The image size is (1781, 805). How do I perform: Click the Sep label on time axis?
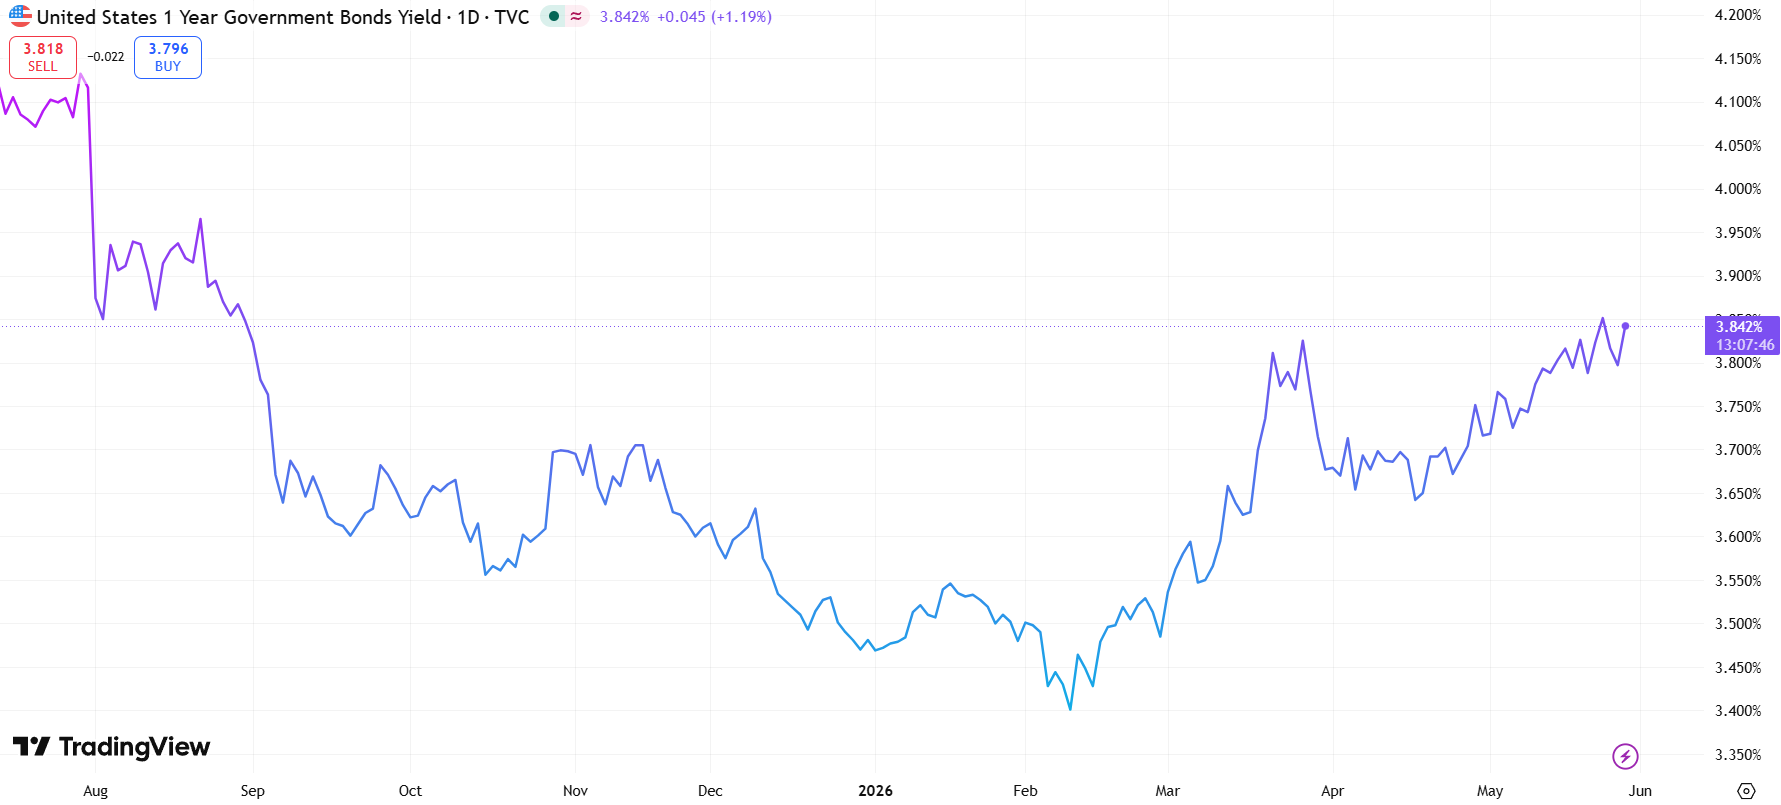252,791
